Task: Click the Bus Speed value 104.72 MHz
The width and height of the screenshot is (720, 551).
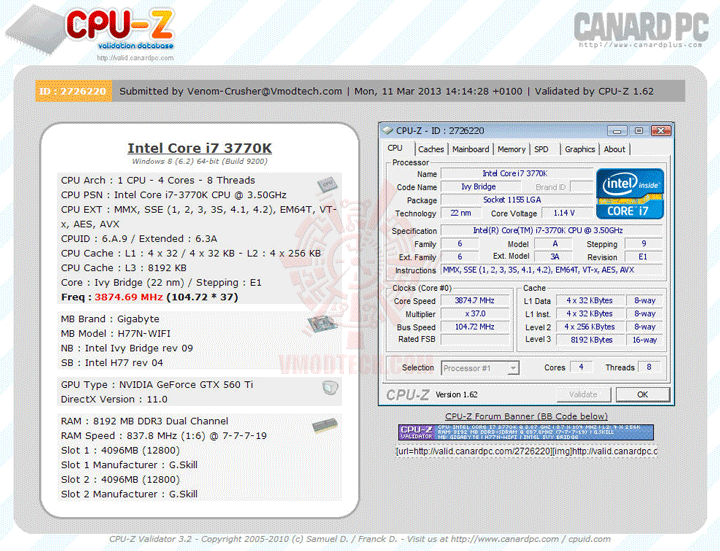Action: point(475,327)
